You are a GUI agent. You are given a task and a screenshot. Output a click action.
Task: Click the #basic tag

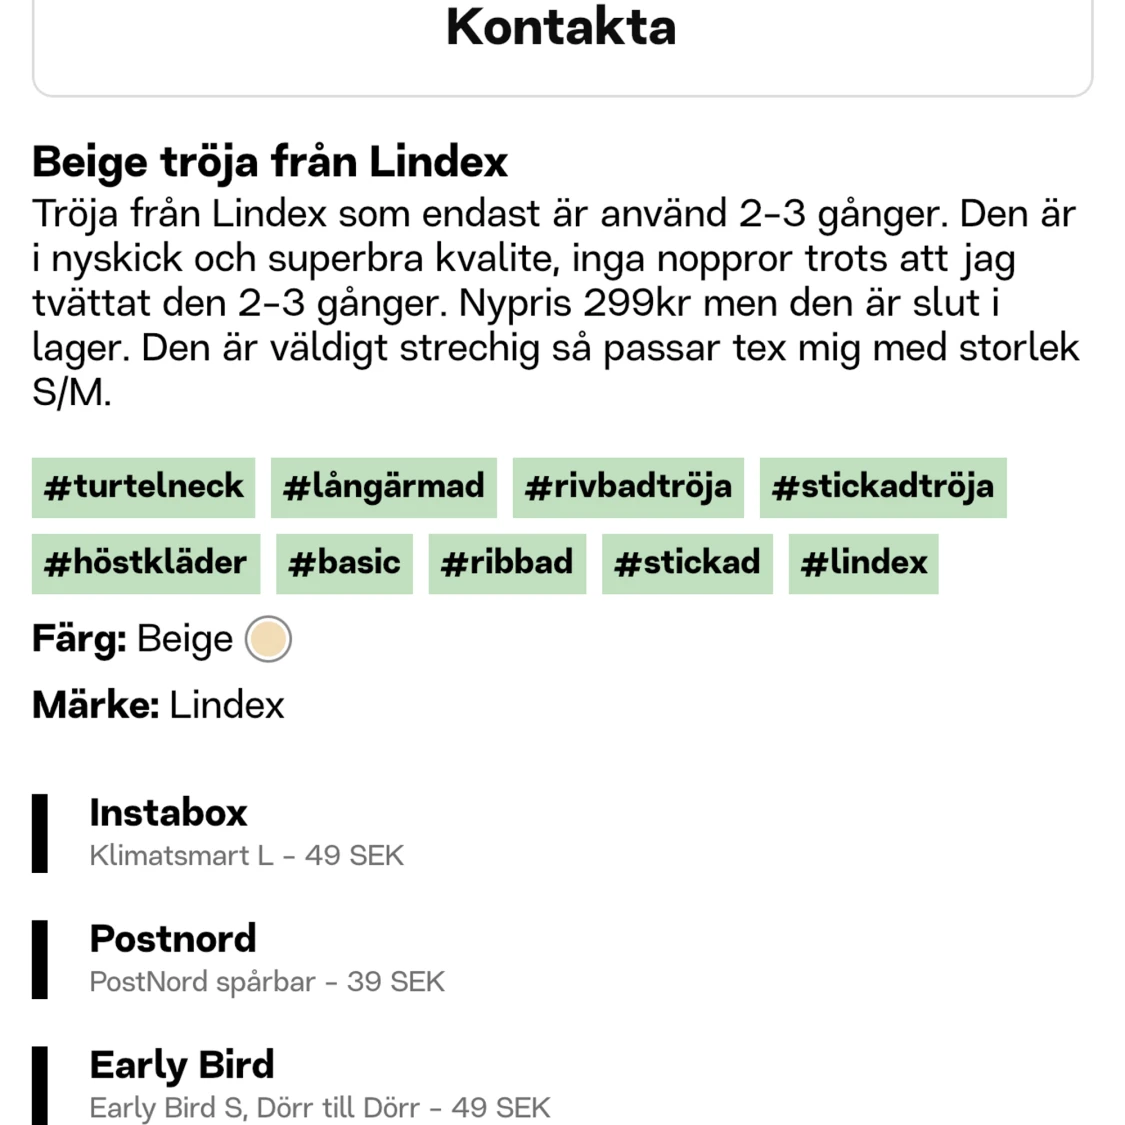344,563
